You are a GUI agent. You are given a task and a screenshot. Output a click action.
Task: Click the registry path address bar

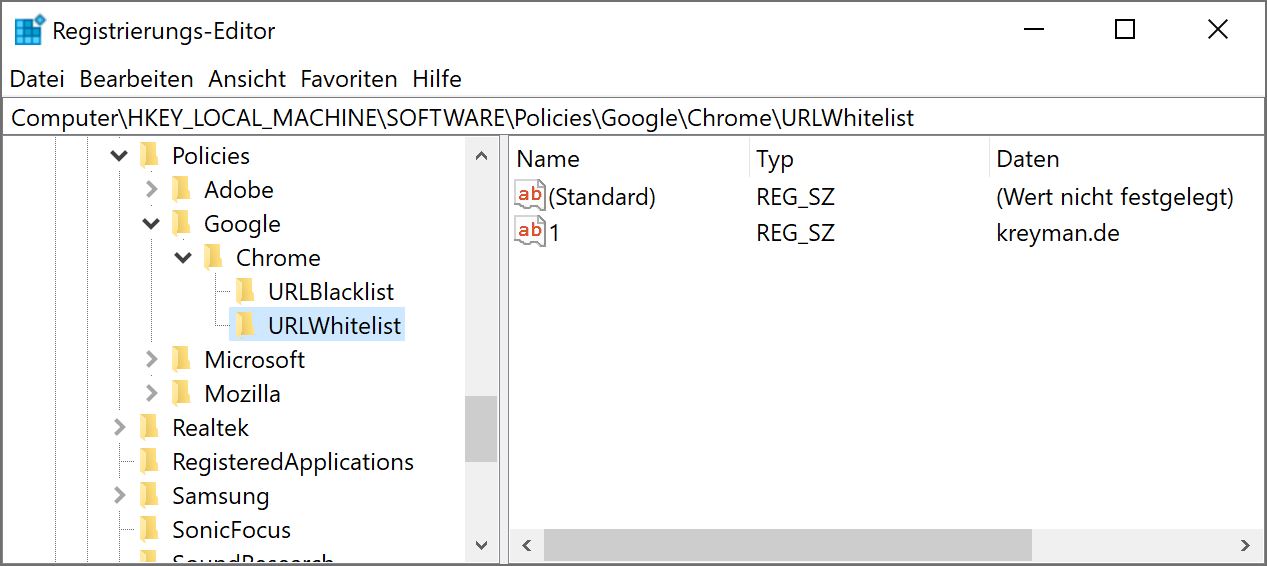(x=633, y=118)
